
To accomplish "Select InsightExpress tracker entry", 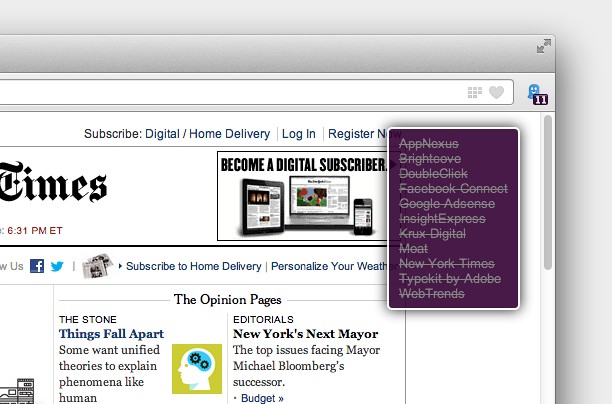I will 442,219.
